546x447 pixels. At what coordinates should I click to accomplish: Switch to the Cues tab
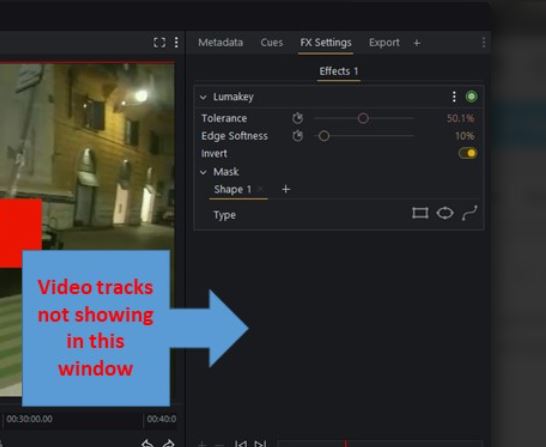[x=272, y=42]
